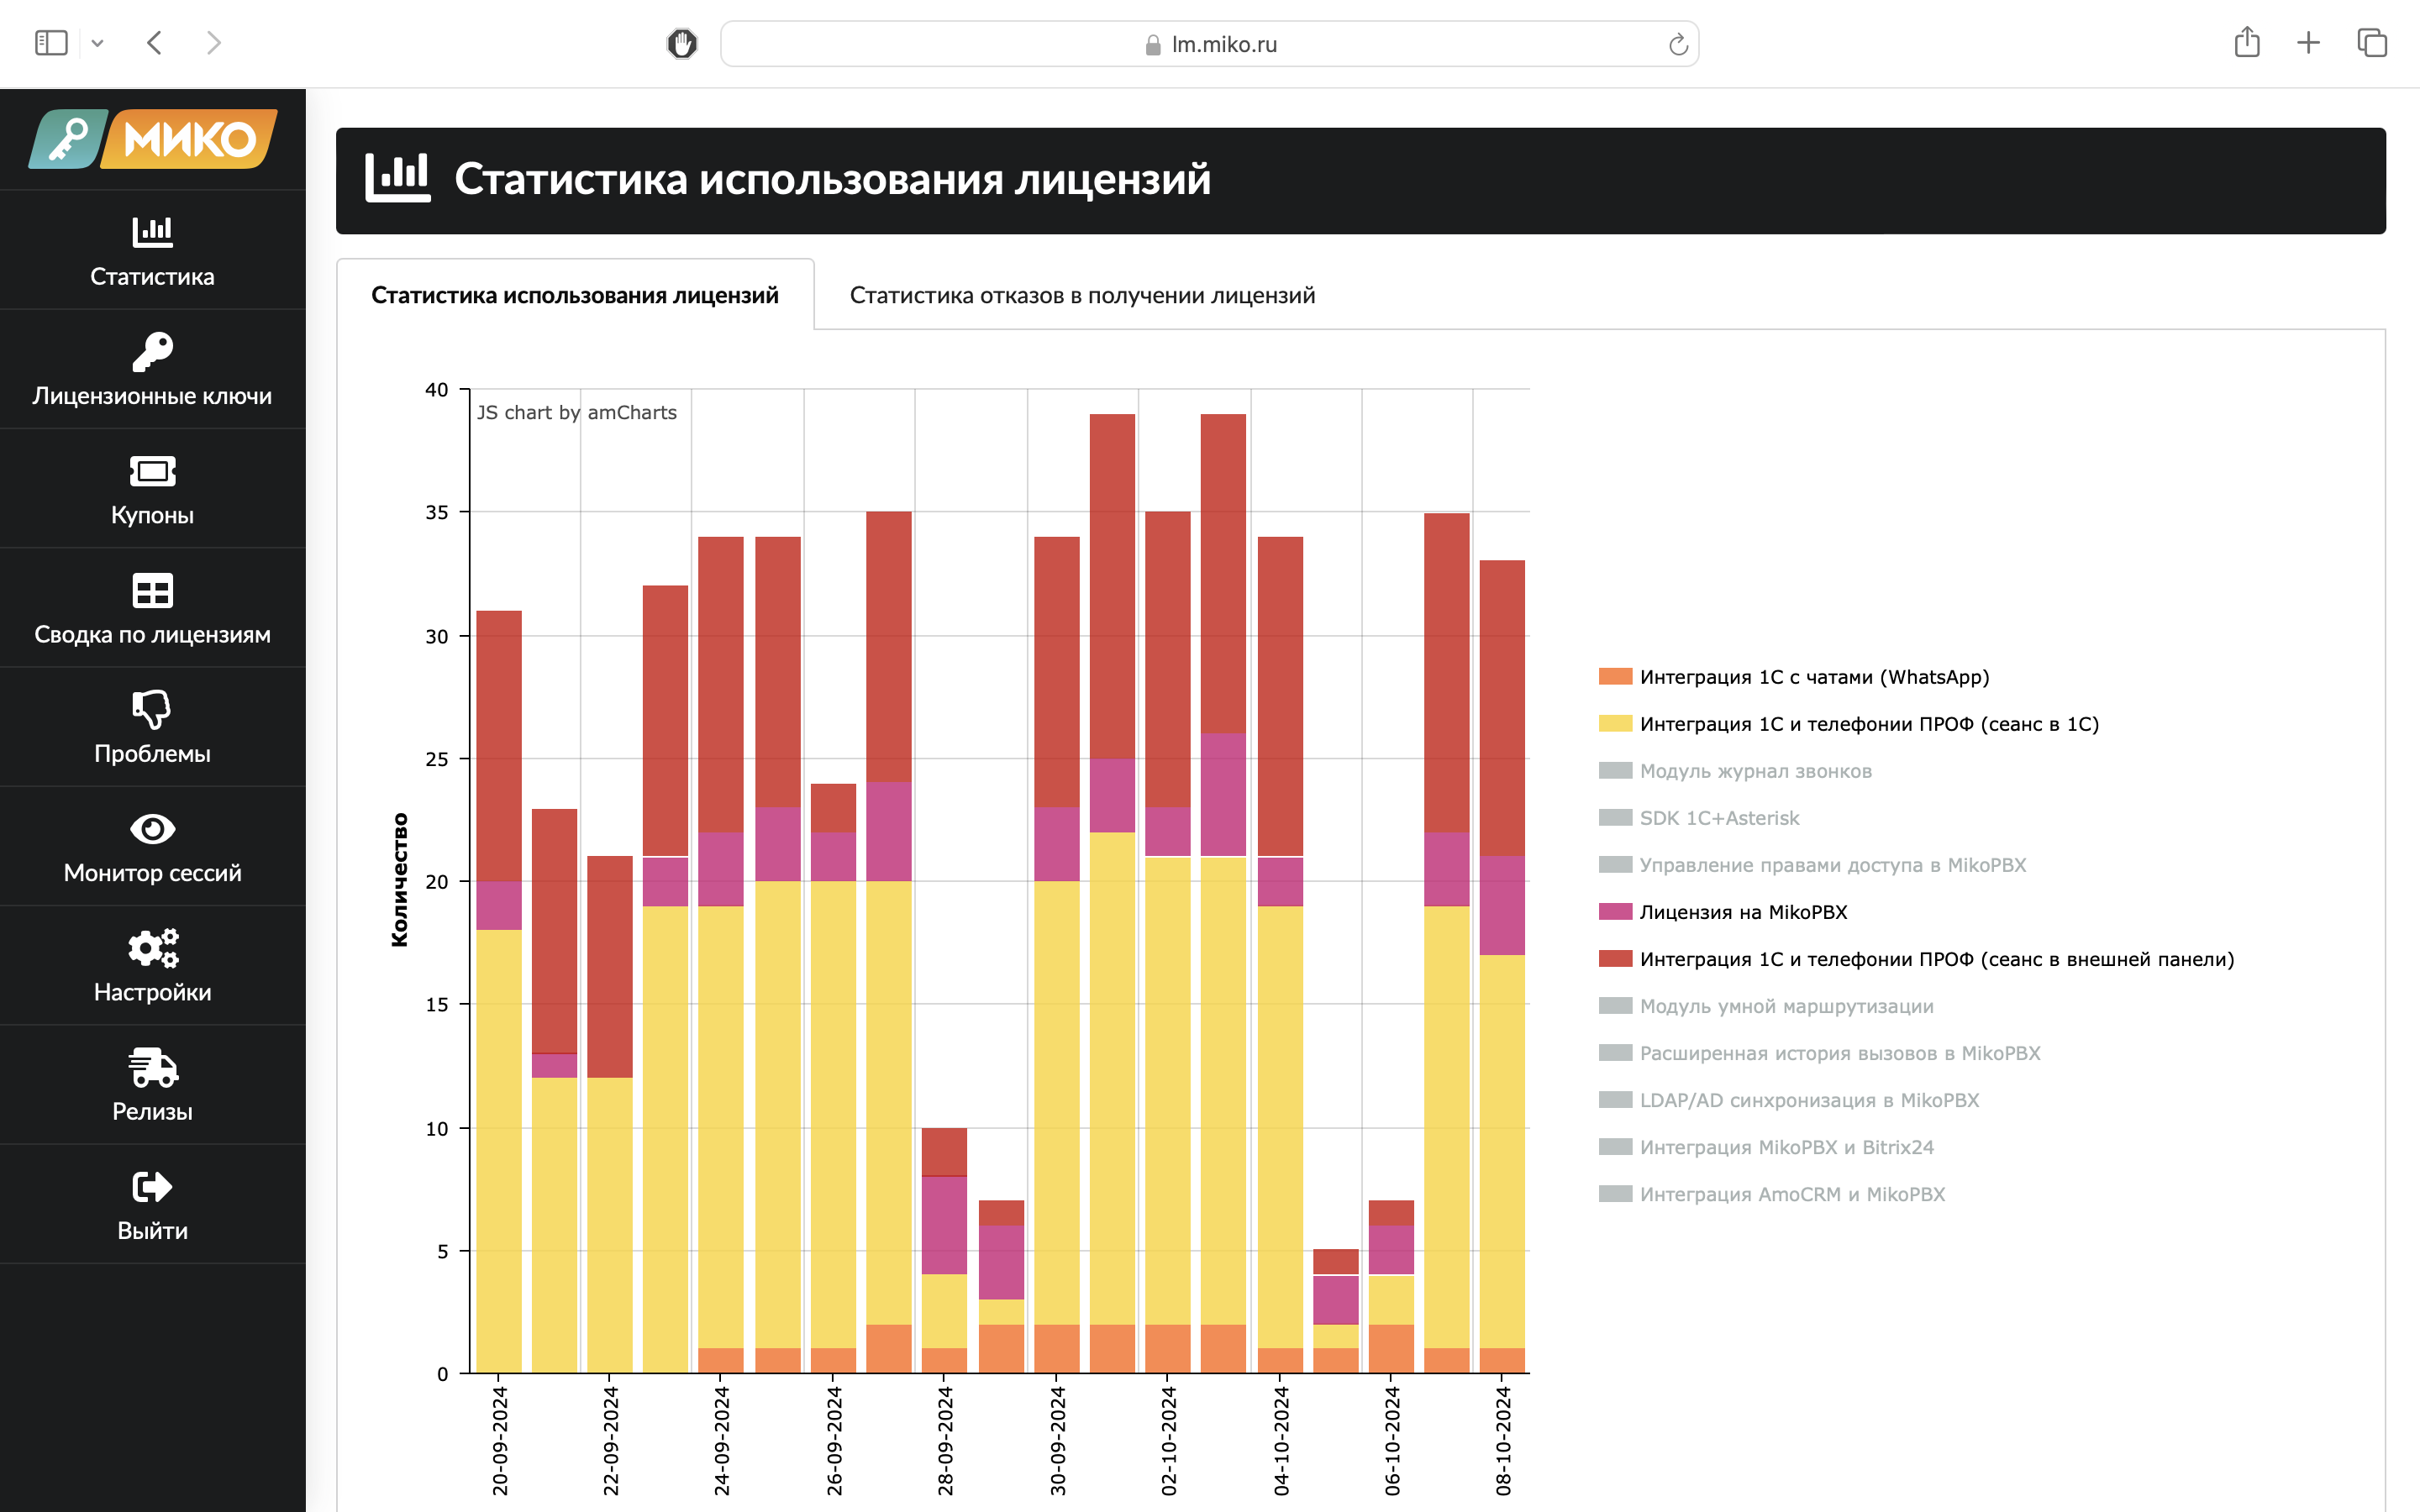Select Настройки menu label

coord(152,992)
